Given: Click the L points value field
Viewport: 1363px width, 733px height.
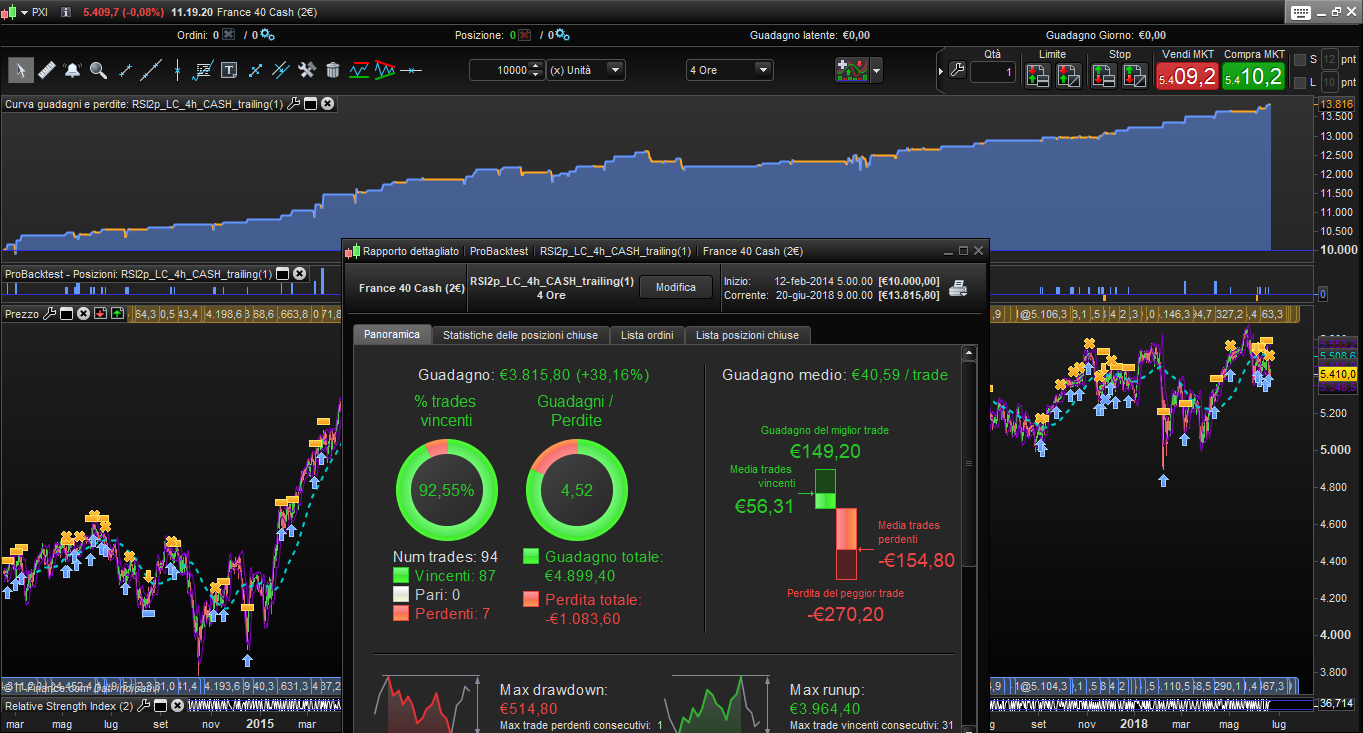Looking at the screenshot, I should (x=1329, y=83).
